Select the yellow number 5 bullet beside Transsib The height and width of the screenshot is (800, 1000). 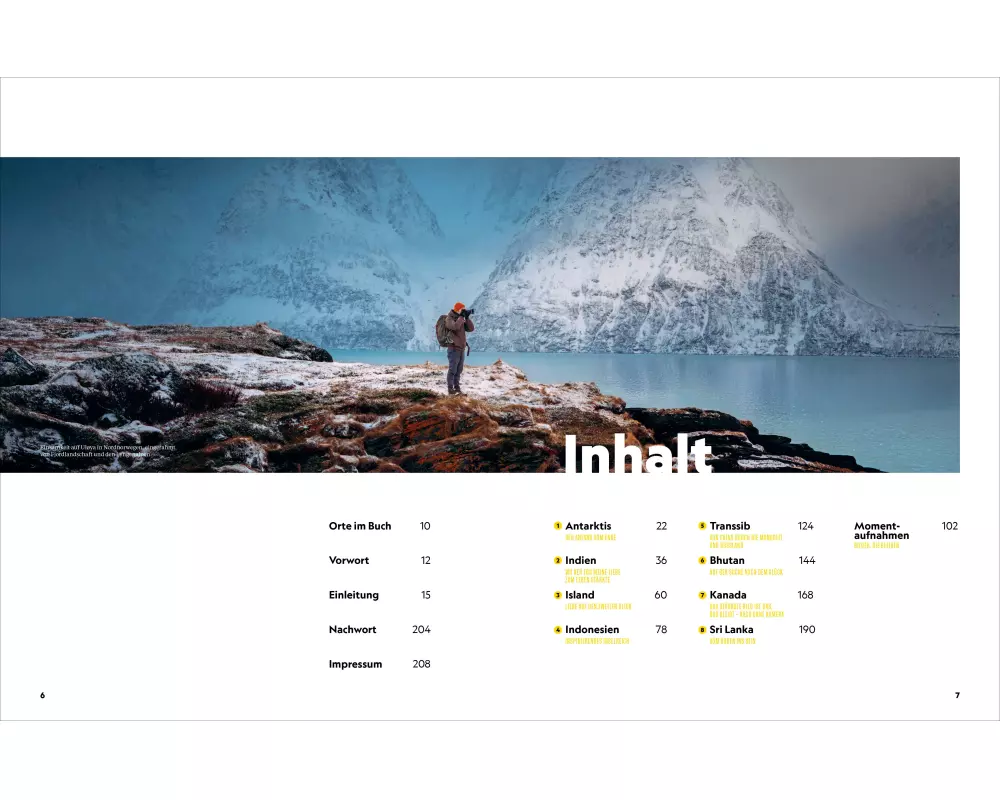point(702,526)
